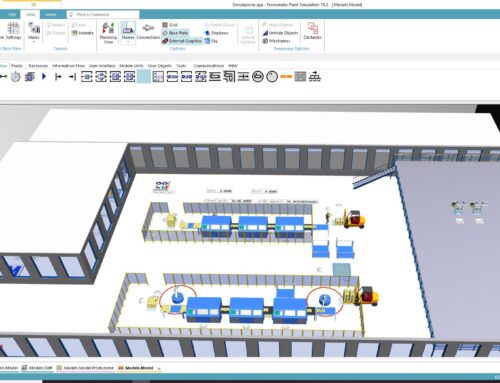This screenshot has height=383, width=500.
Task: Toggle the Grid option
Action: coord(170,25)
